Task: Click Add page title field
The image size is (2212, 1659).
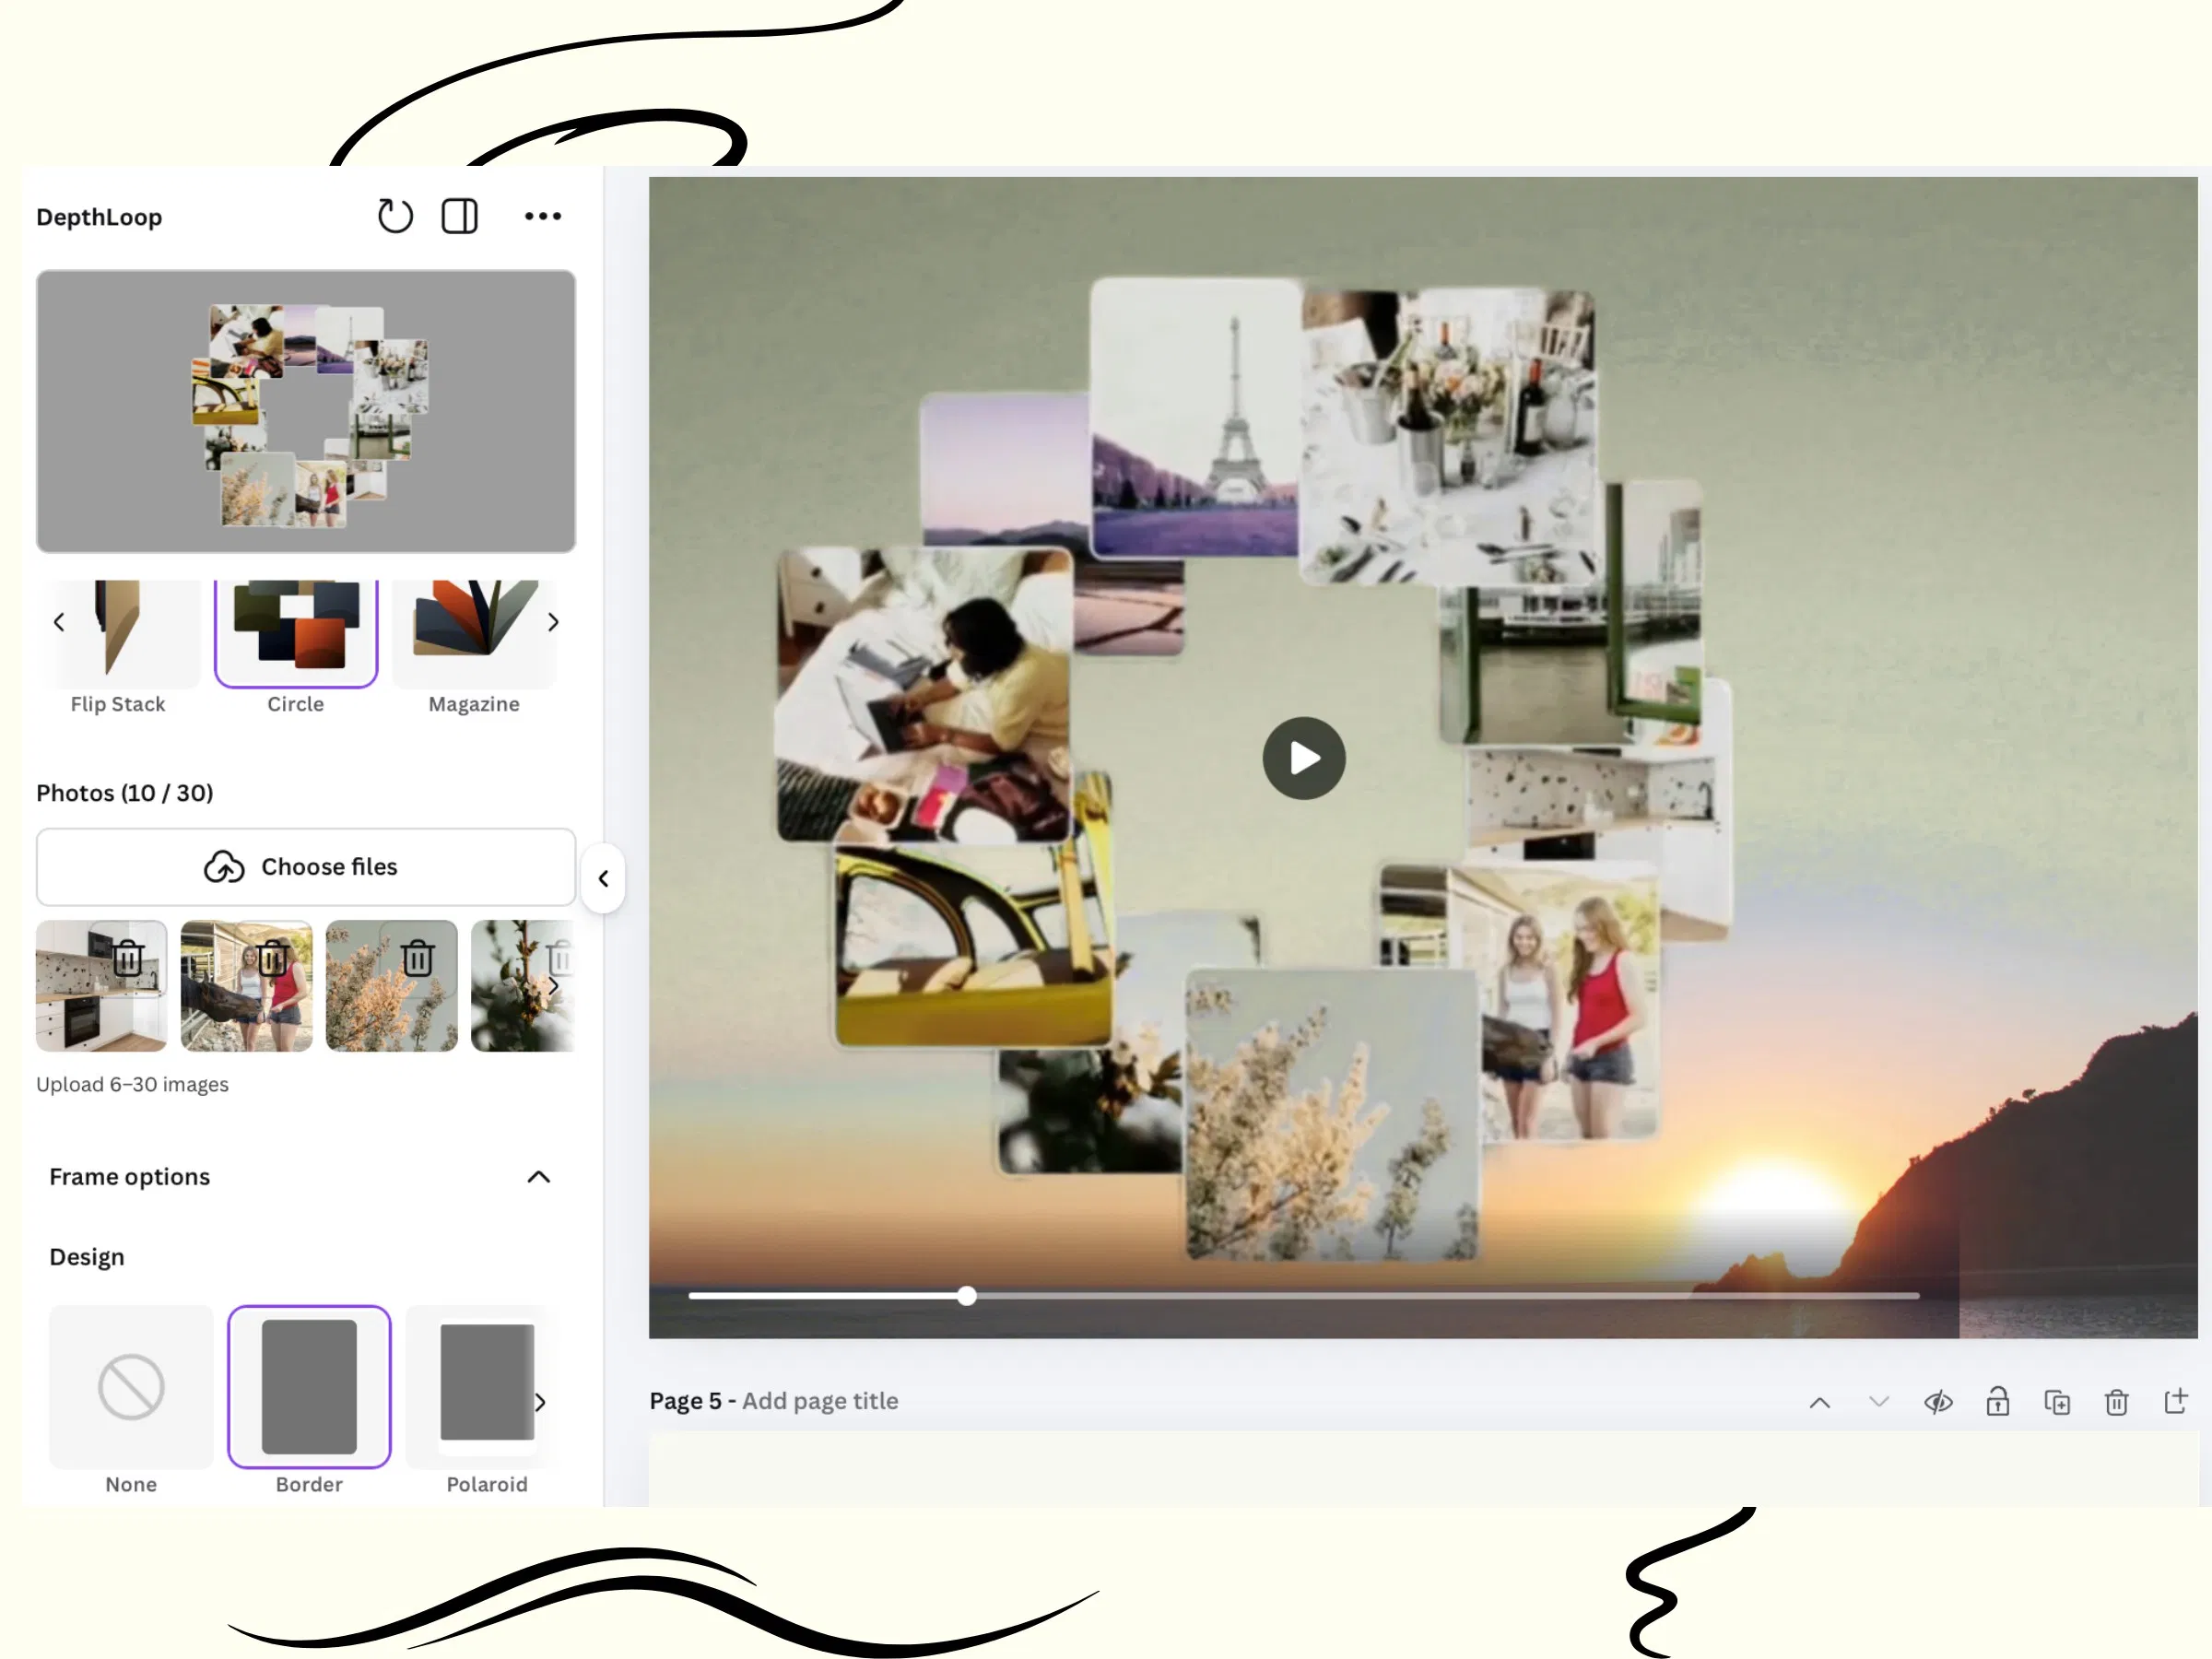Action: [820, 1401]
